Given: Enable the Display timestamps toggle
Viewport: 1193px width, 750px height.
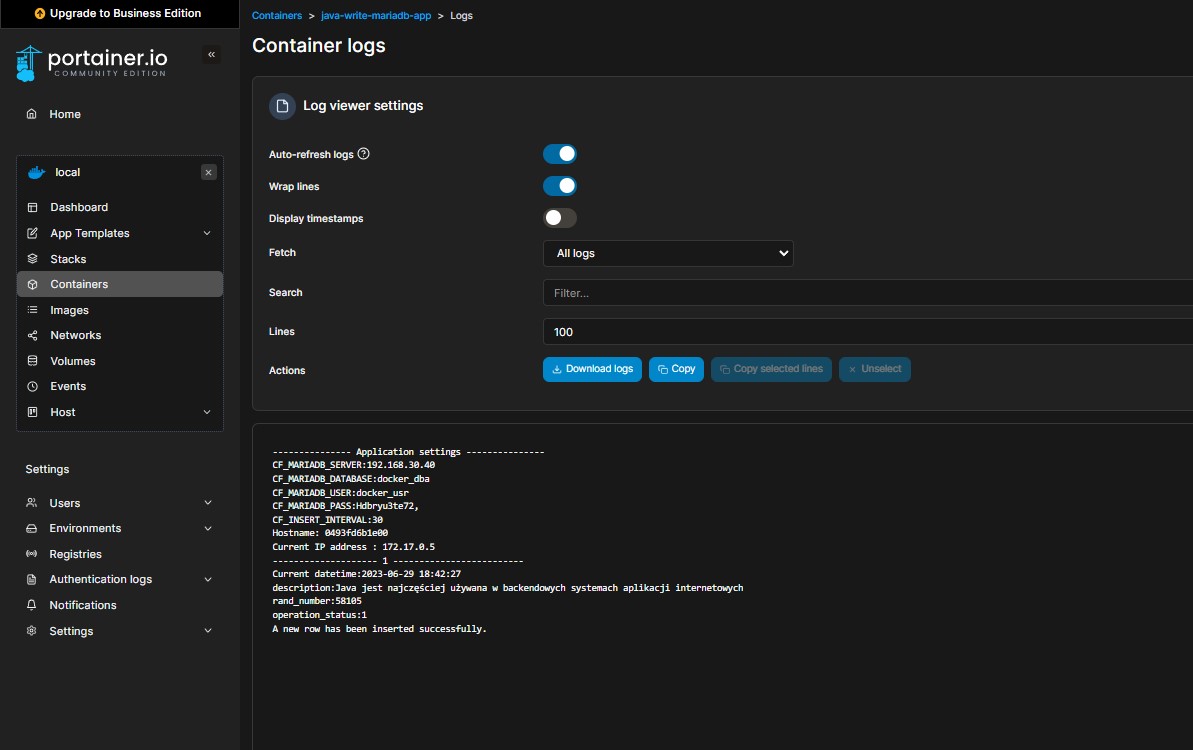Looking at the screenshot, I should 560,218.
